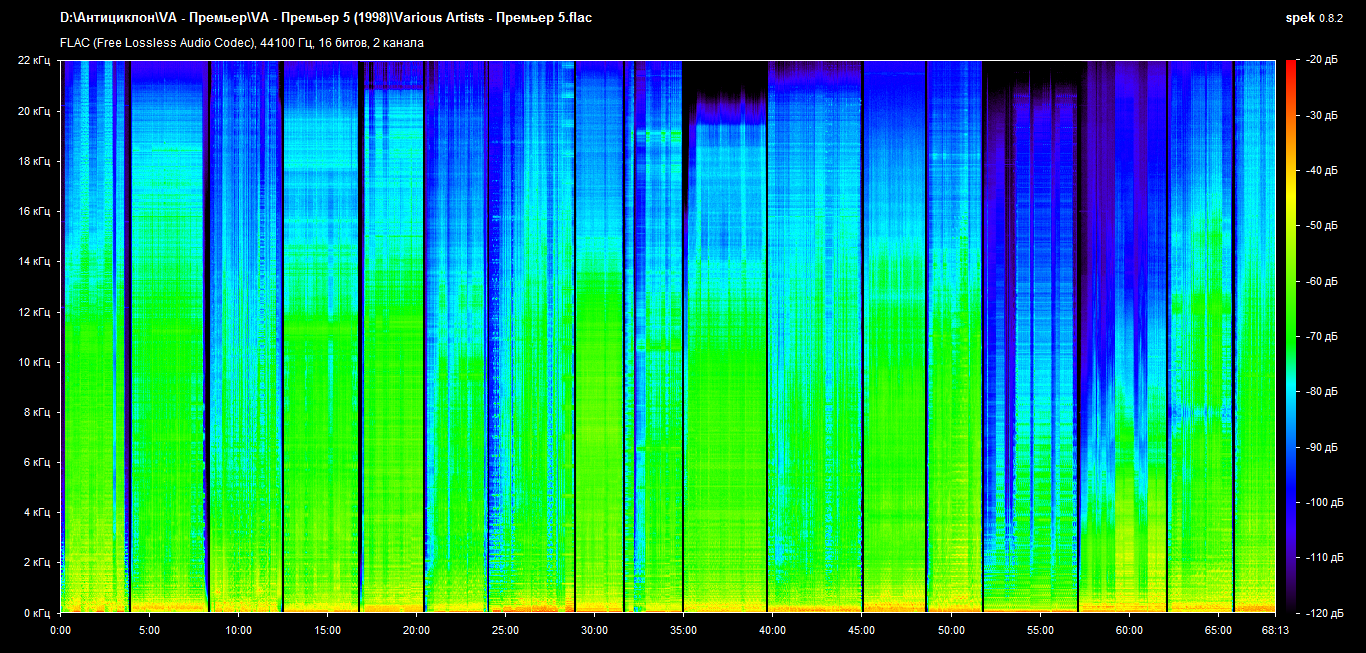Viewport: 1366px width, 653px height.
Task: Click the dB color gradient legend bar
Action: [x=1291, y=336]
